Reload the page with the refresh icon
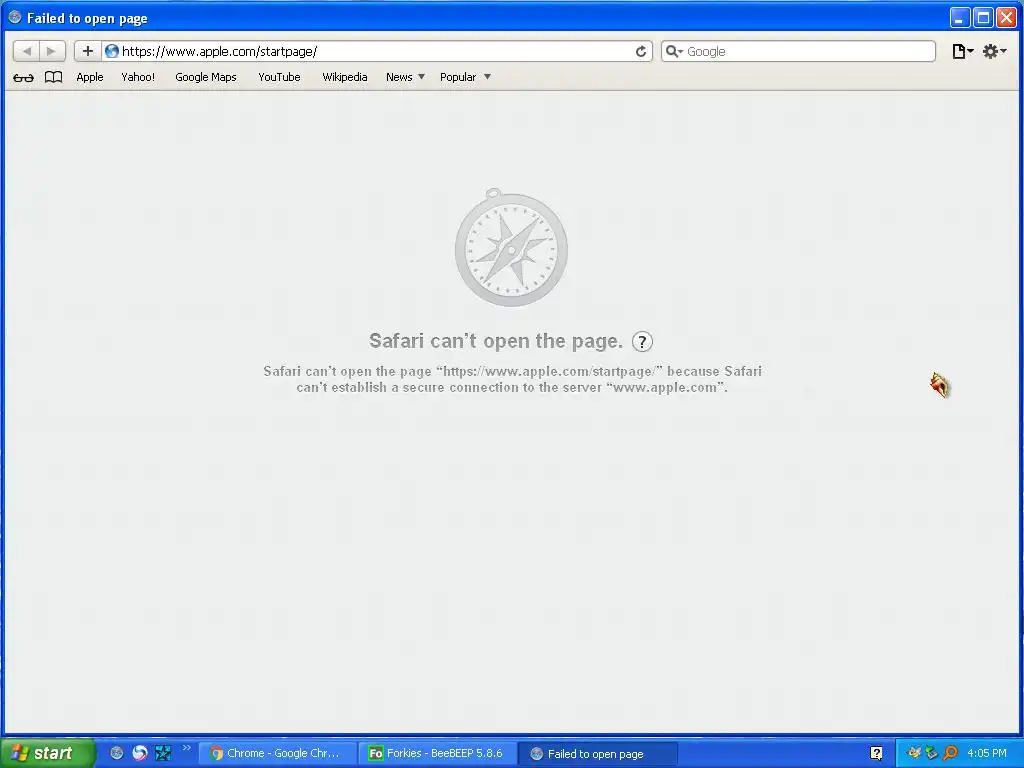The image size is (1024, 768). tap(641, 52)
